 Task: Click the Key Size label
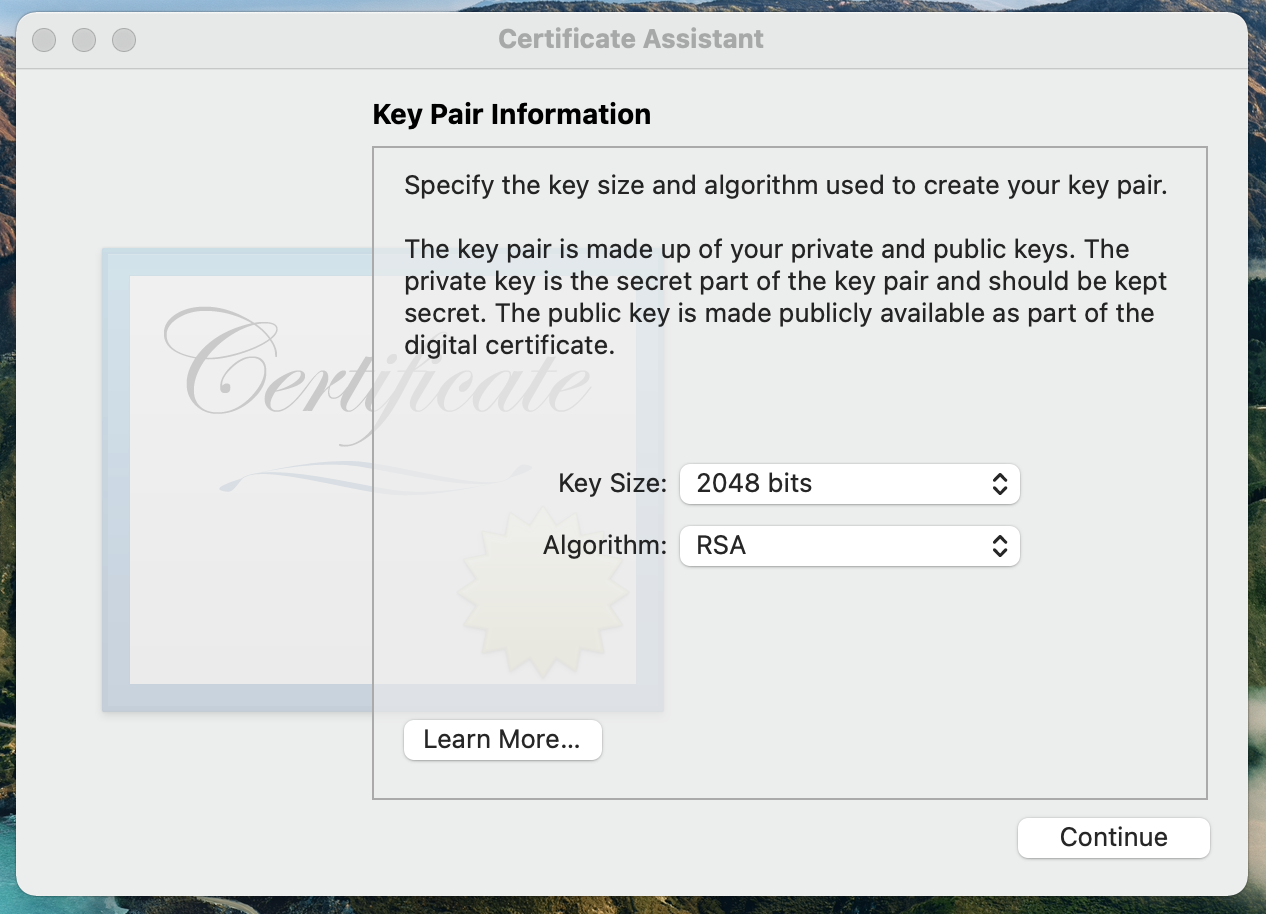(x=612, y=484)
